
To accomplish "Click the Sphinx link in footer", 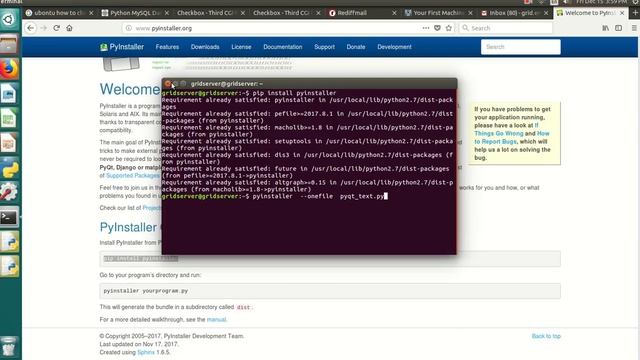I will 146,352.
